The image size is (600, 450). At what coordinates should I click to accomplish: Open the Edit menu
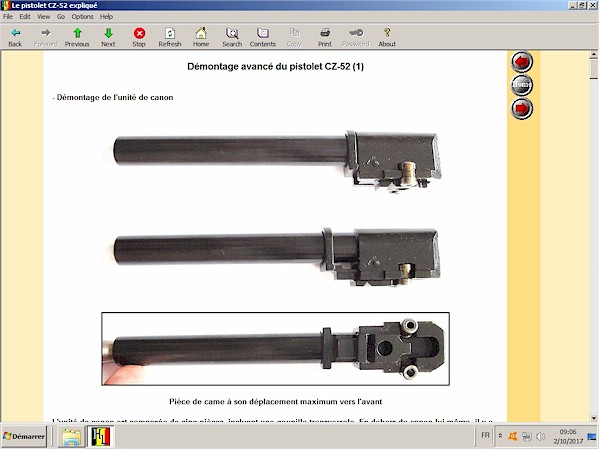click(x=25, y=16)
